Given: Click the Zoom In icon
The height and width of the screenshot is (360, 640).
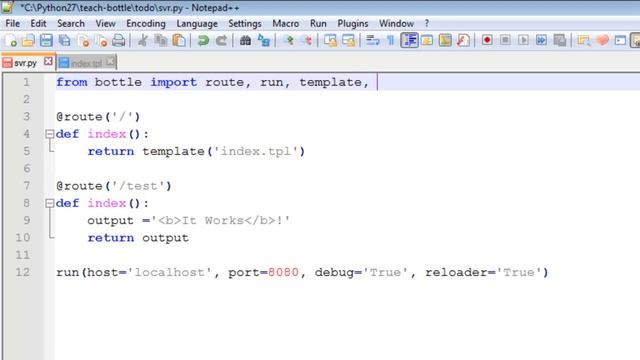Looking at the screenshot, I should coord(289,40).
